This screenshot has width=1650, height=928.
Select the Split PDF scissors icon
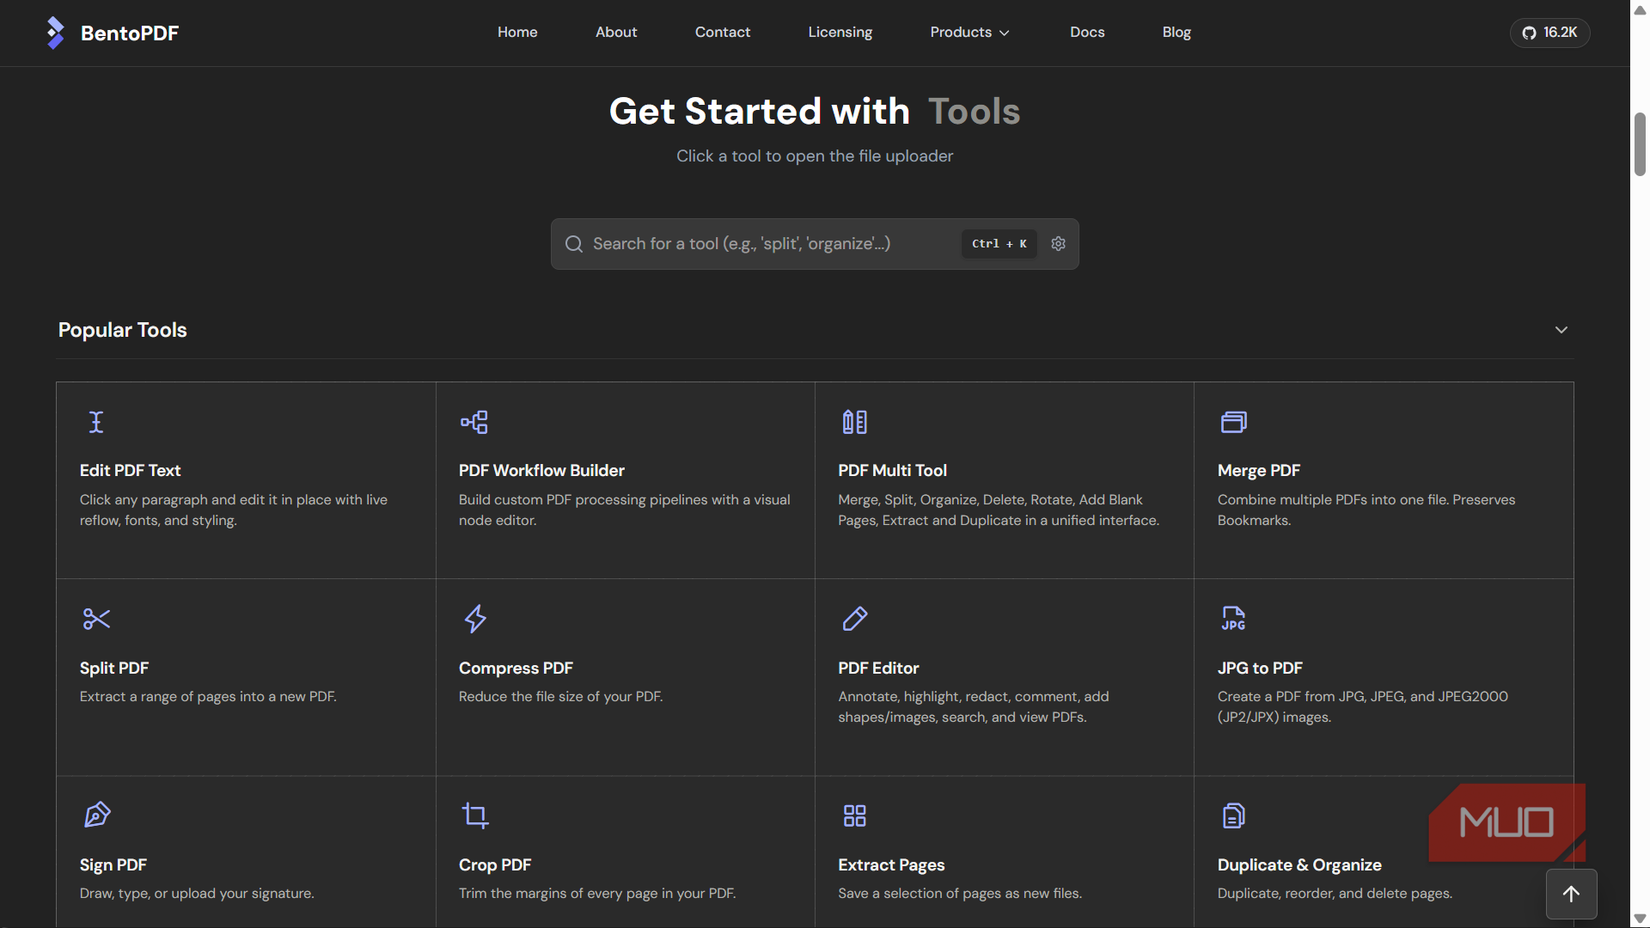pyautogui.click(x=96, y=619)
